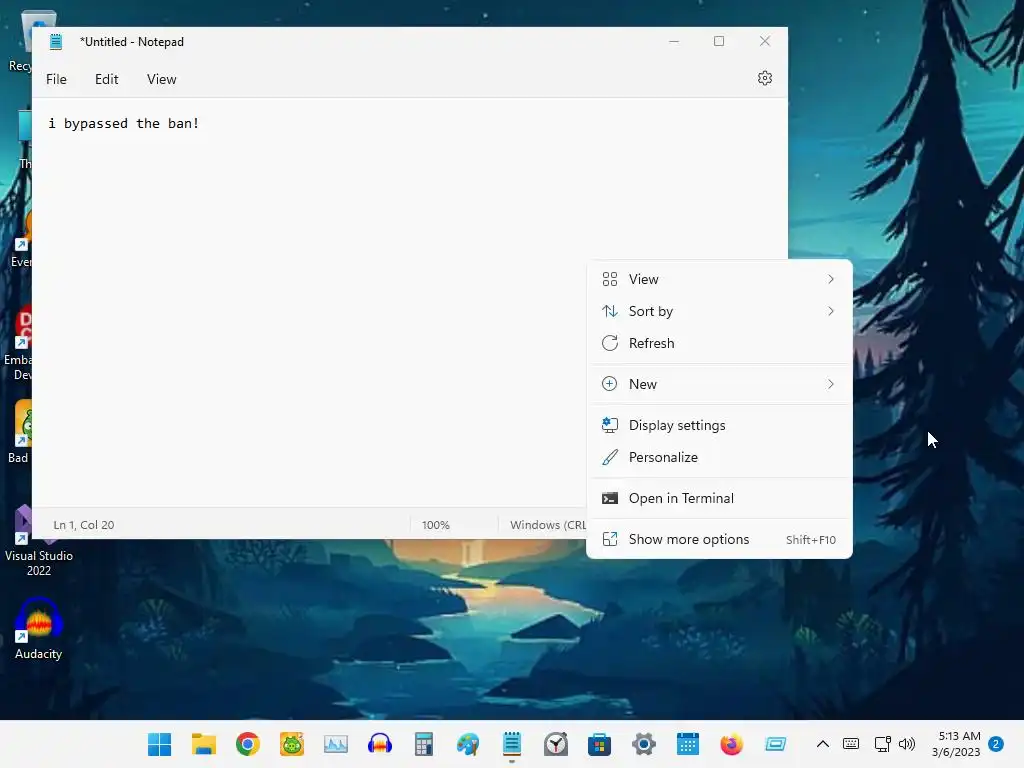
Task: Open File Explorer from the taskbar
Action: [204, 744]
